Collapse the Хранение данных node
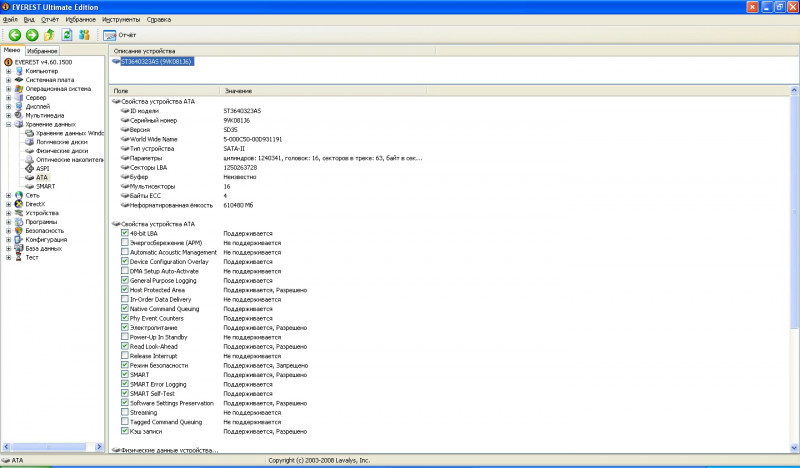Screen dimensions: 800x468 click(8, 124)
